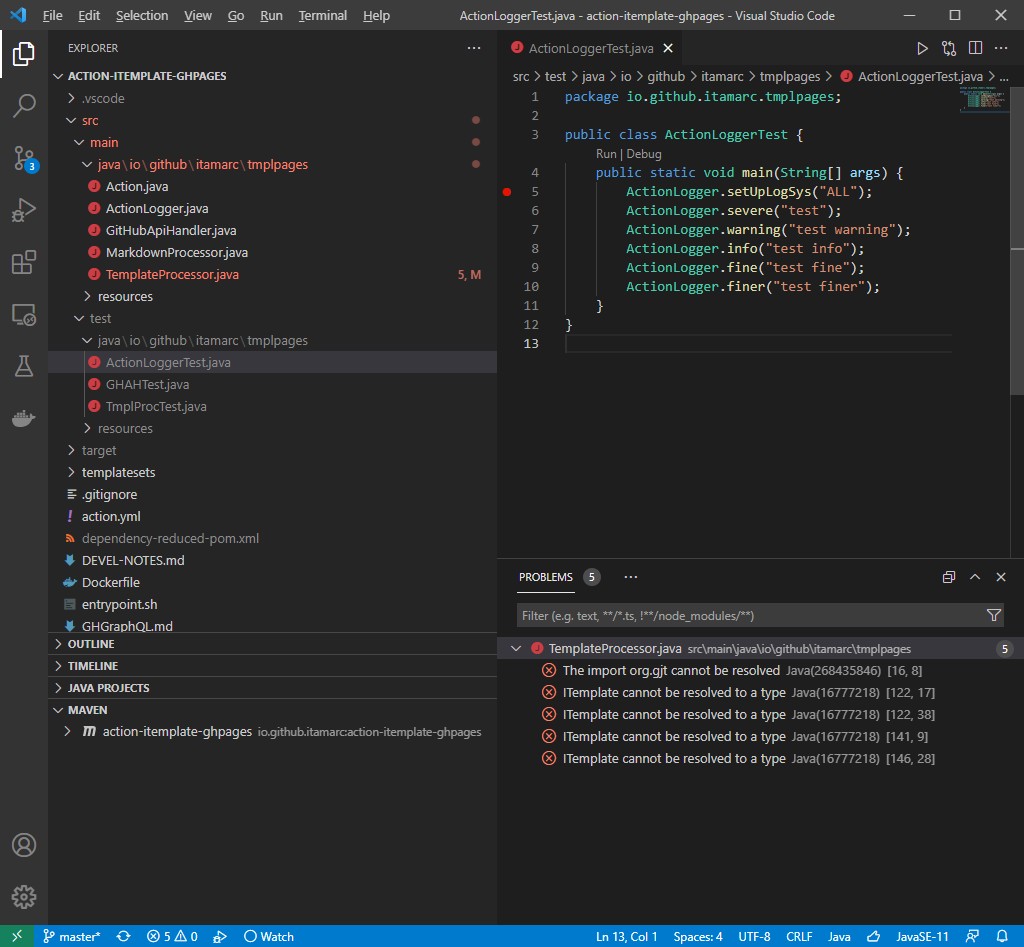The width and height of the screenshot is (1024, 947).
Task: Click the Debug code lens link
Action: 644,154
